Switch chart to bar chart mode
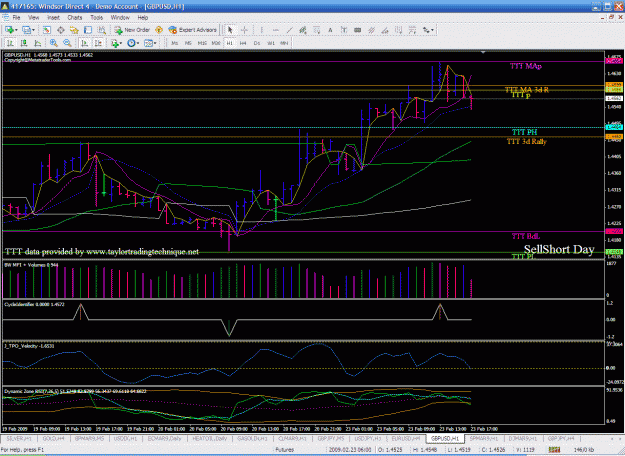Screen dimensions: 625x456 10,43
